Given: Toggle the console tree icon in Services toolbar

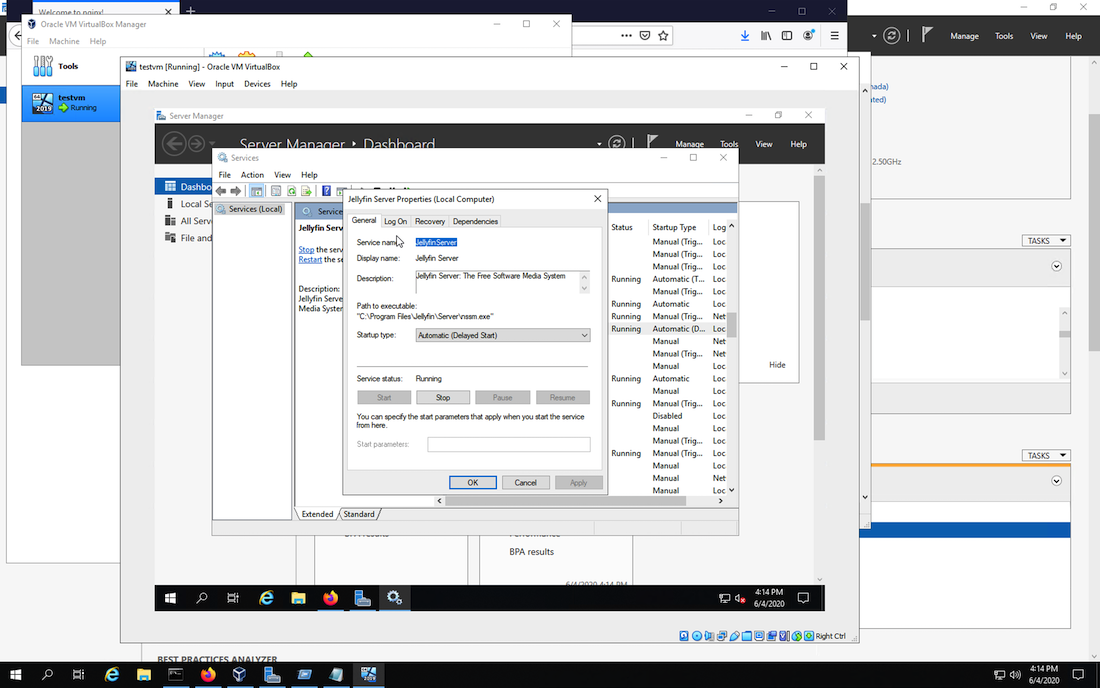Looking at the screenshot, I should [x=257, y=191].
